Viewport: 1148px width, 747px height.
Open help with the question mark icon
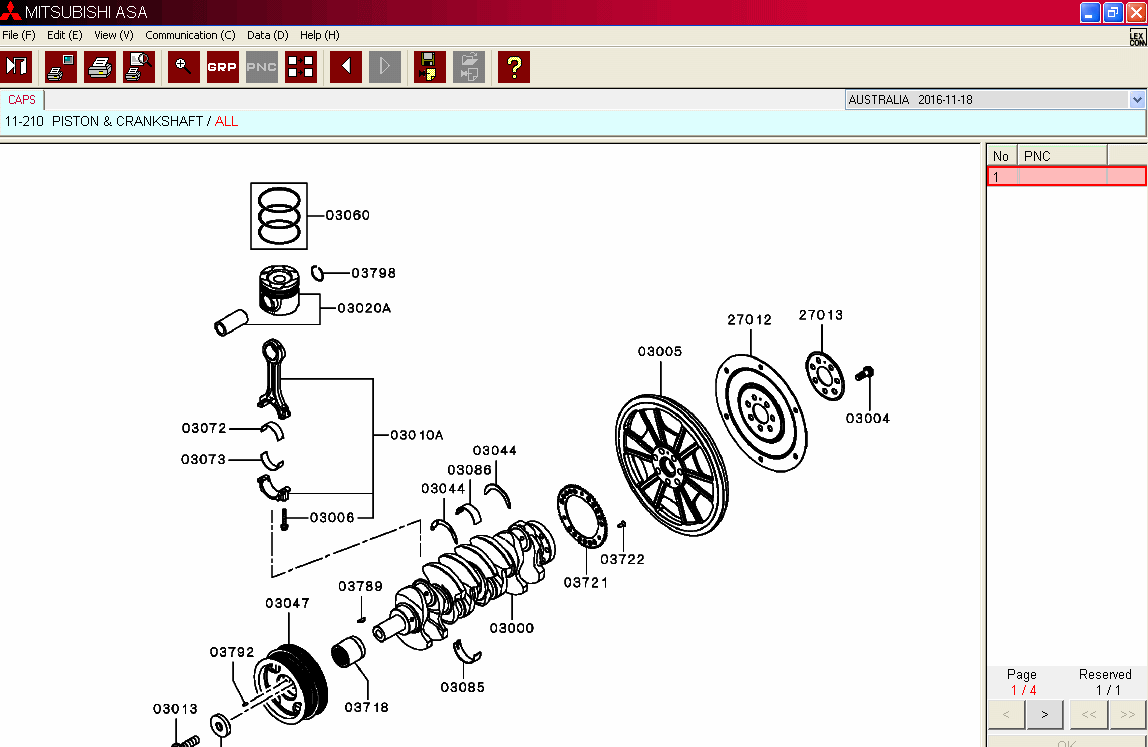[513, 67]
